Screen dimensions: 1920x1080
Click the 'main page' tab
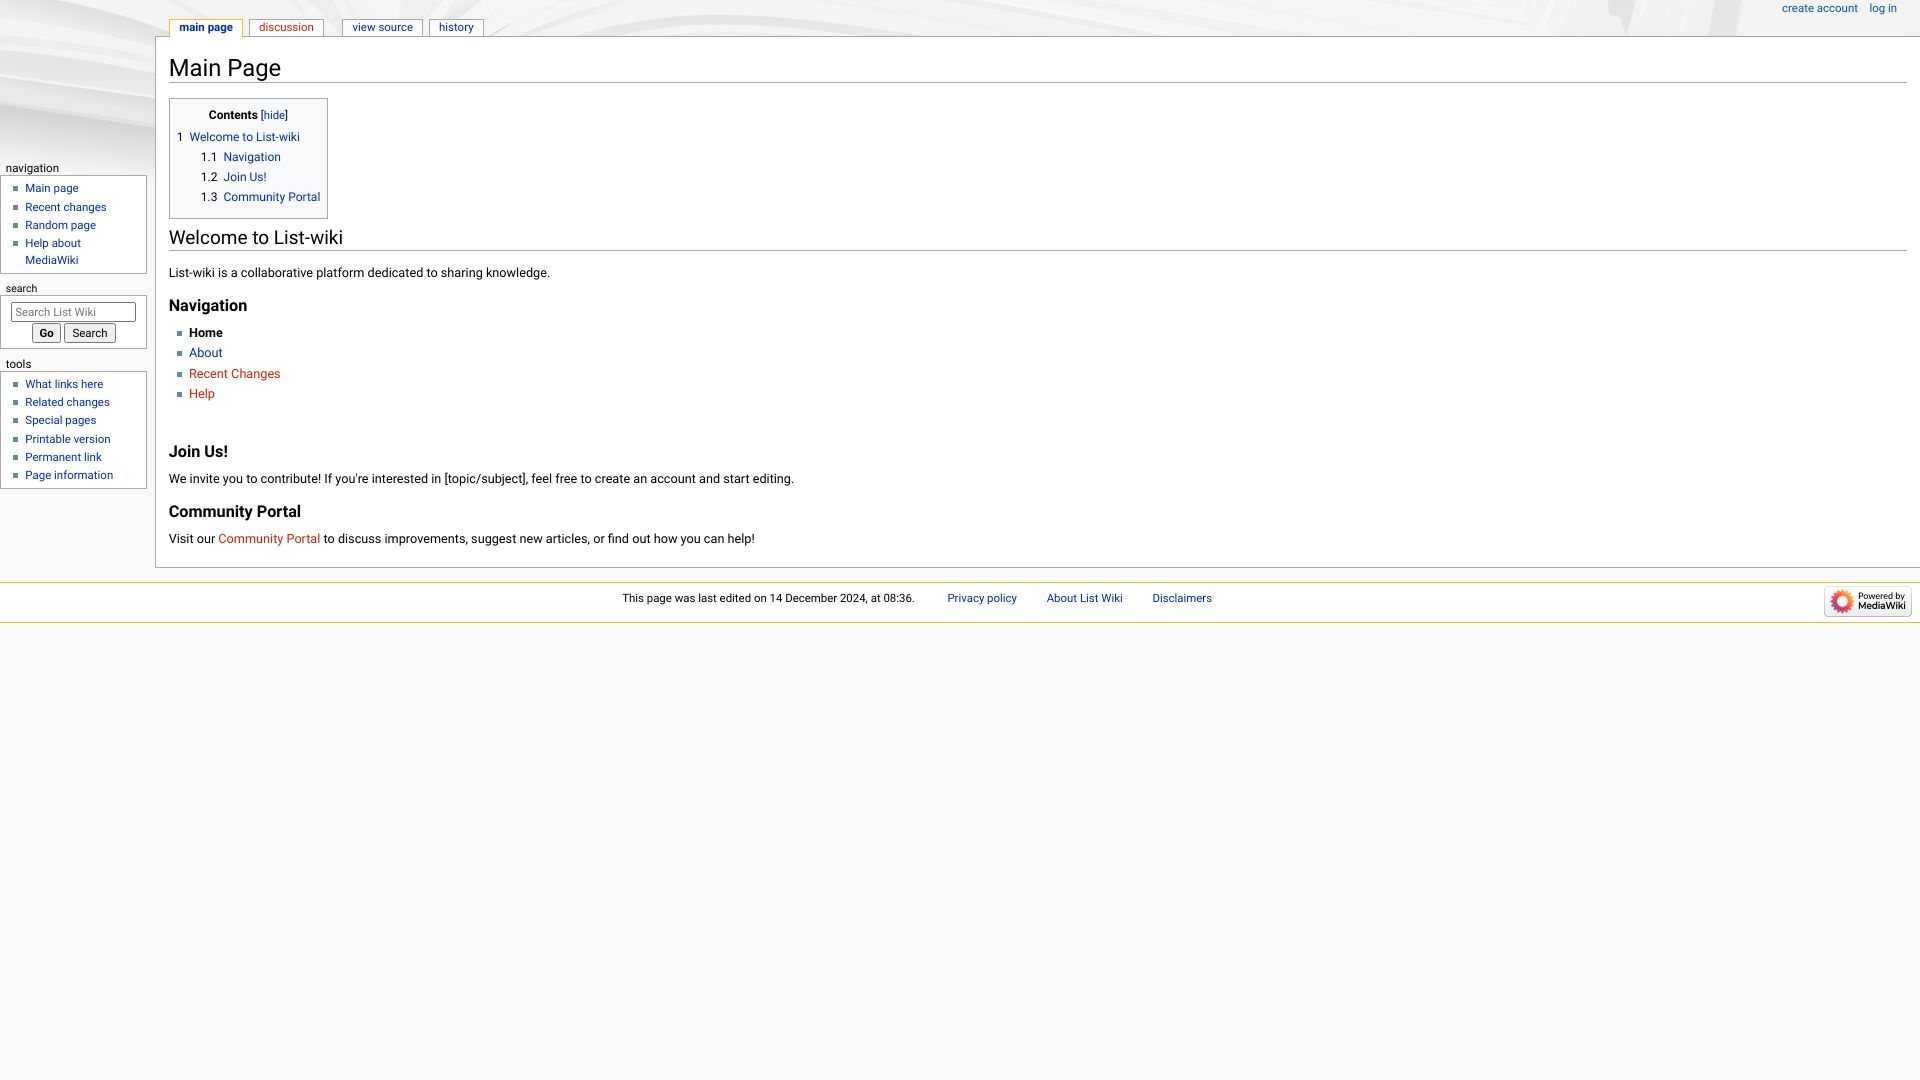(x=207, y=26)
